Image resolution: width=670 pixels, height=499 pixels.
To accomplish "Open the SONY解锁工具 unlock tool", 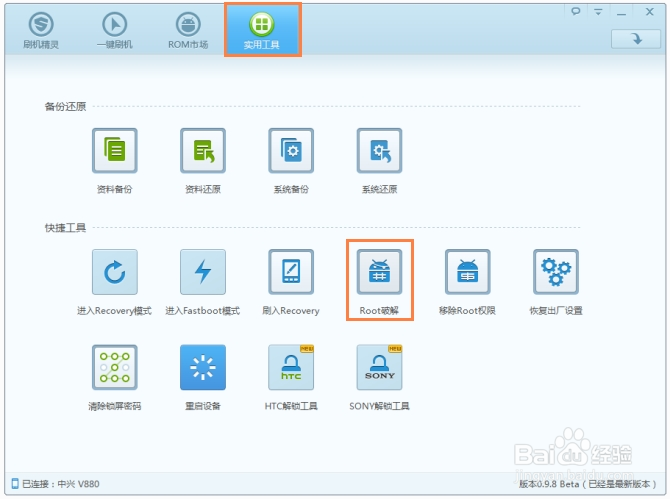I will (379, 367).
